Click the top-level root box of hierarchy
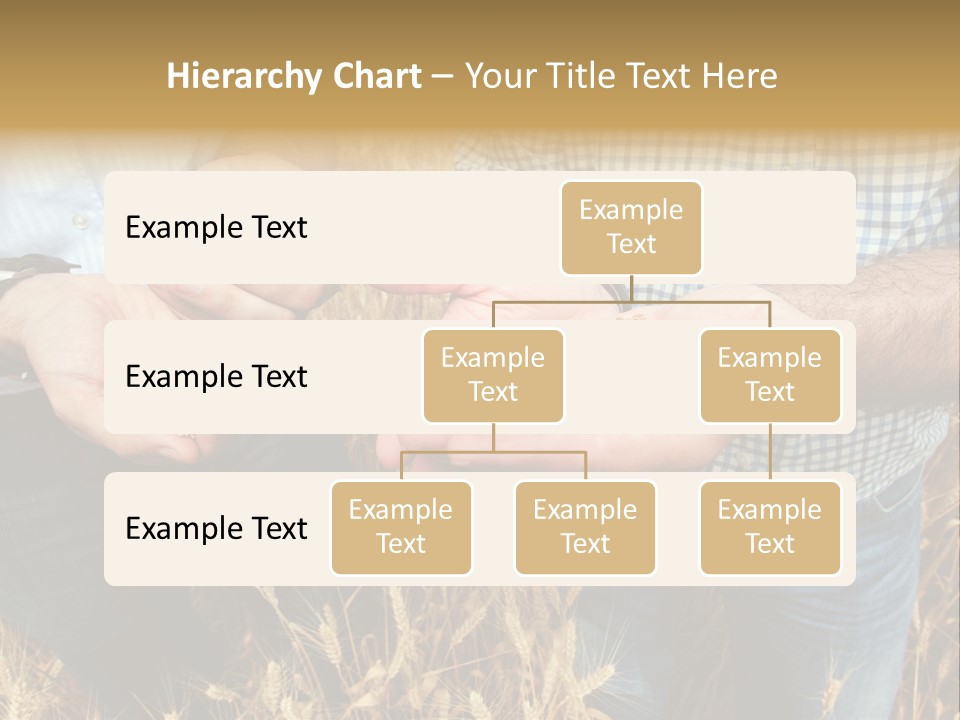960x720 pixels. [631, 228]
